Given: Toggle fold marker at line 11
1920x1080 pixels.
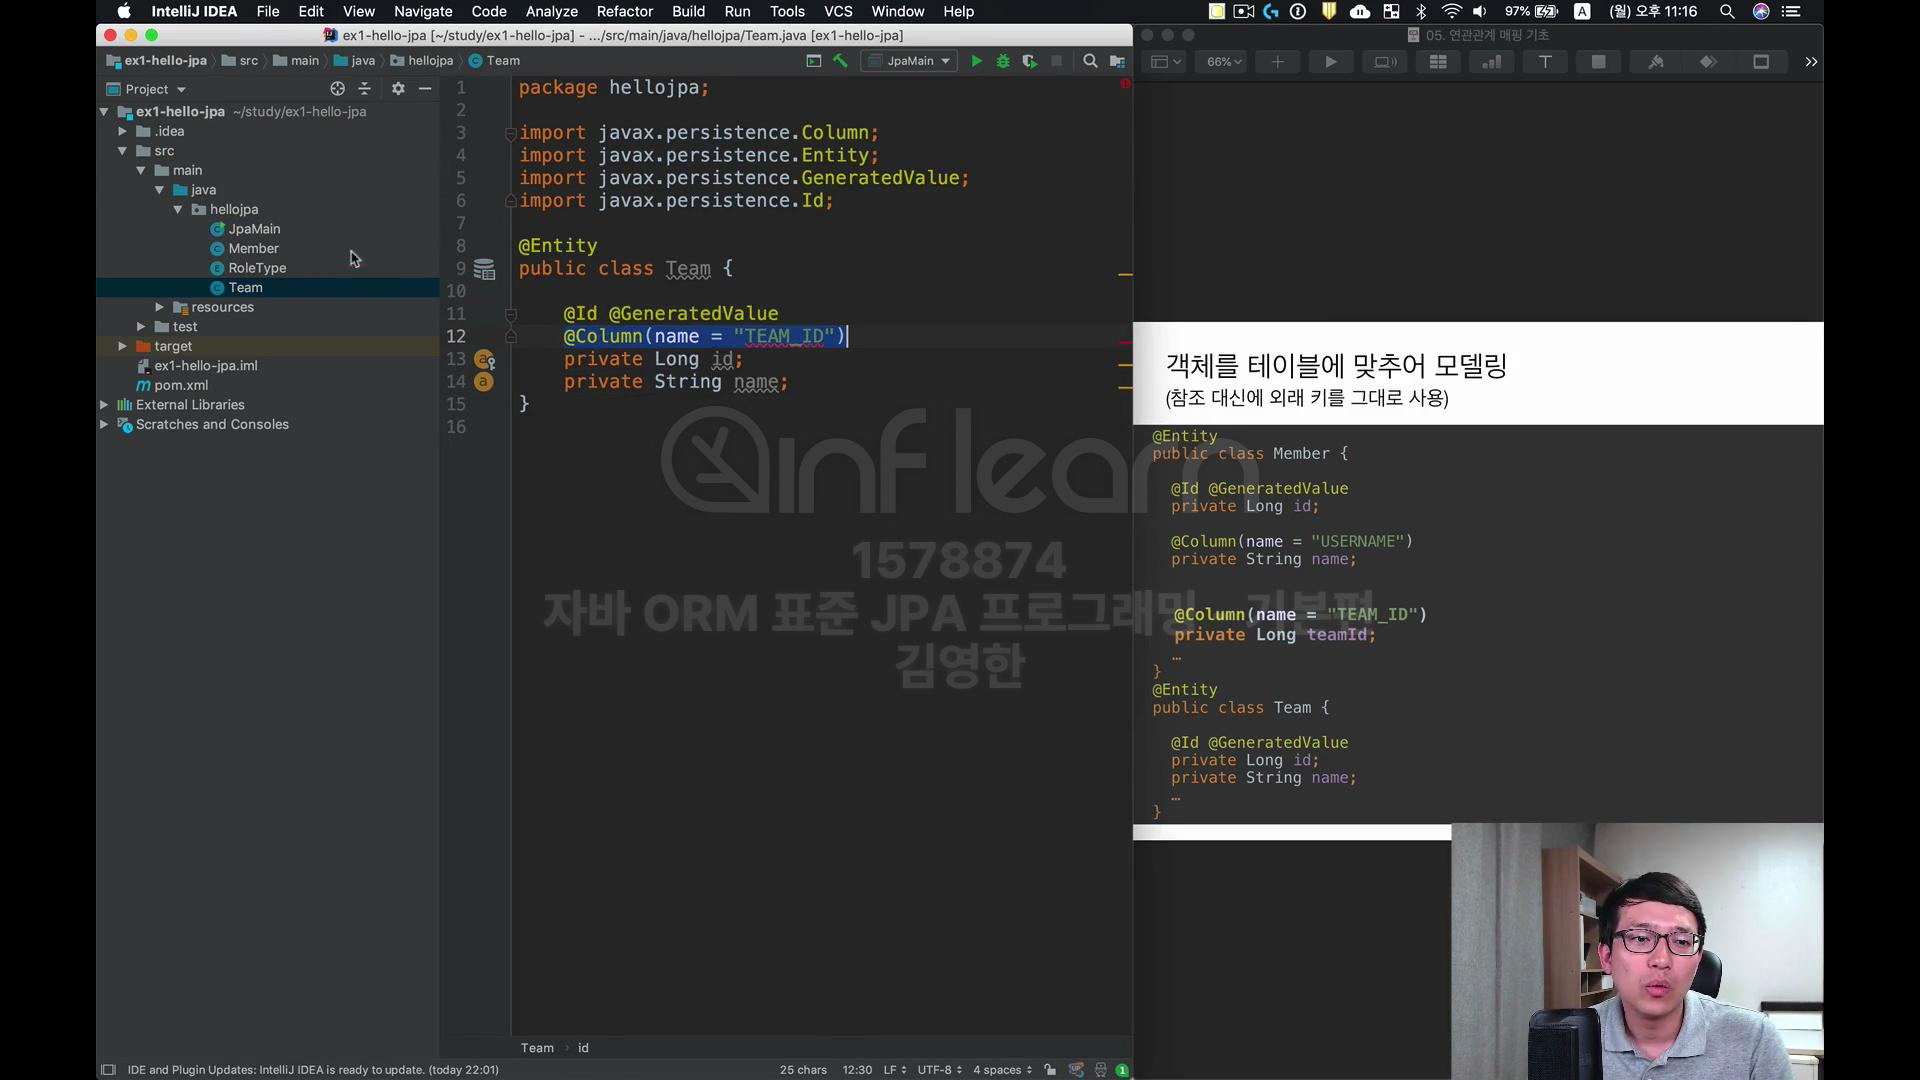Looking at the screenshot, I should (511, 314).
